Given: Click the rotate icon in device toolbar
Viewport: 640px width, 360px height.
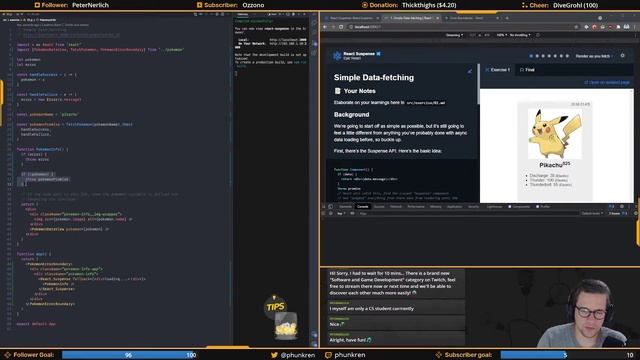Looking at the screenshot, I should [x=538, y=35].
